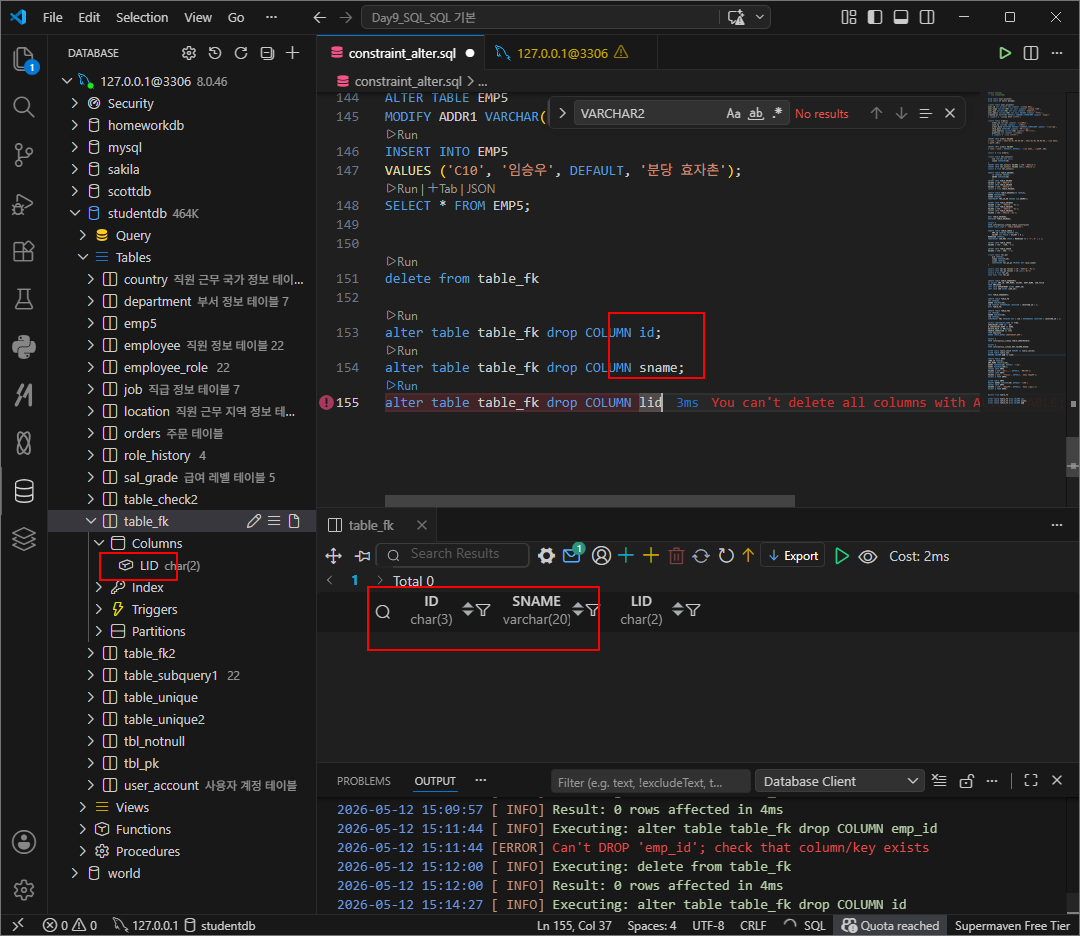The image size is (1080, 936).
Task: Open database panel settings gear
Action: click(189, 53)
